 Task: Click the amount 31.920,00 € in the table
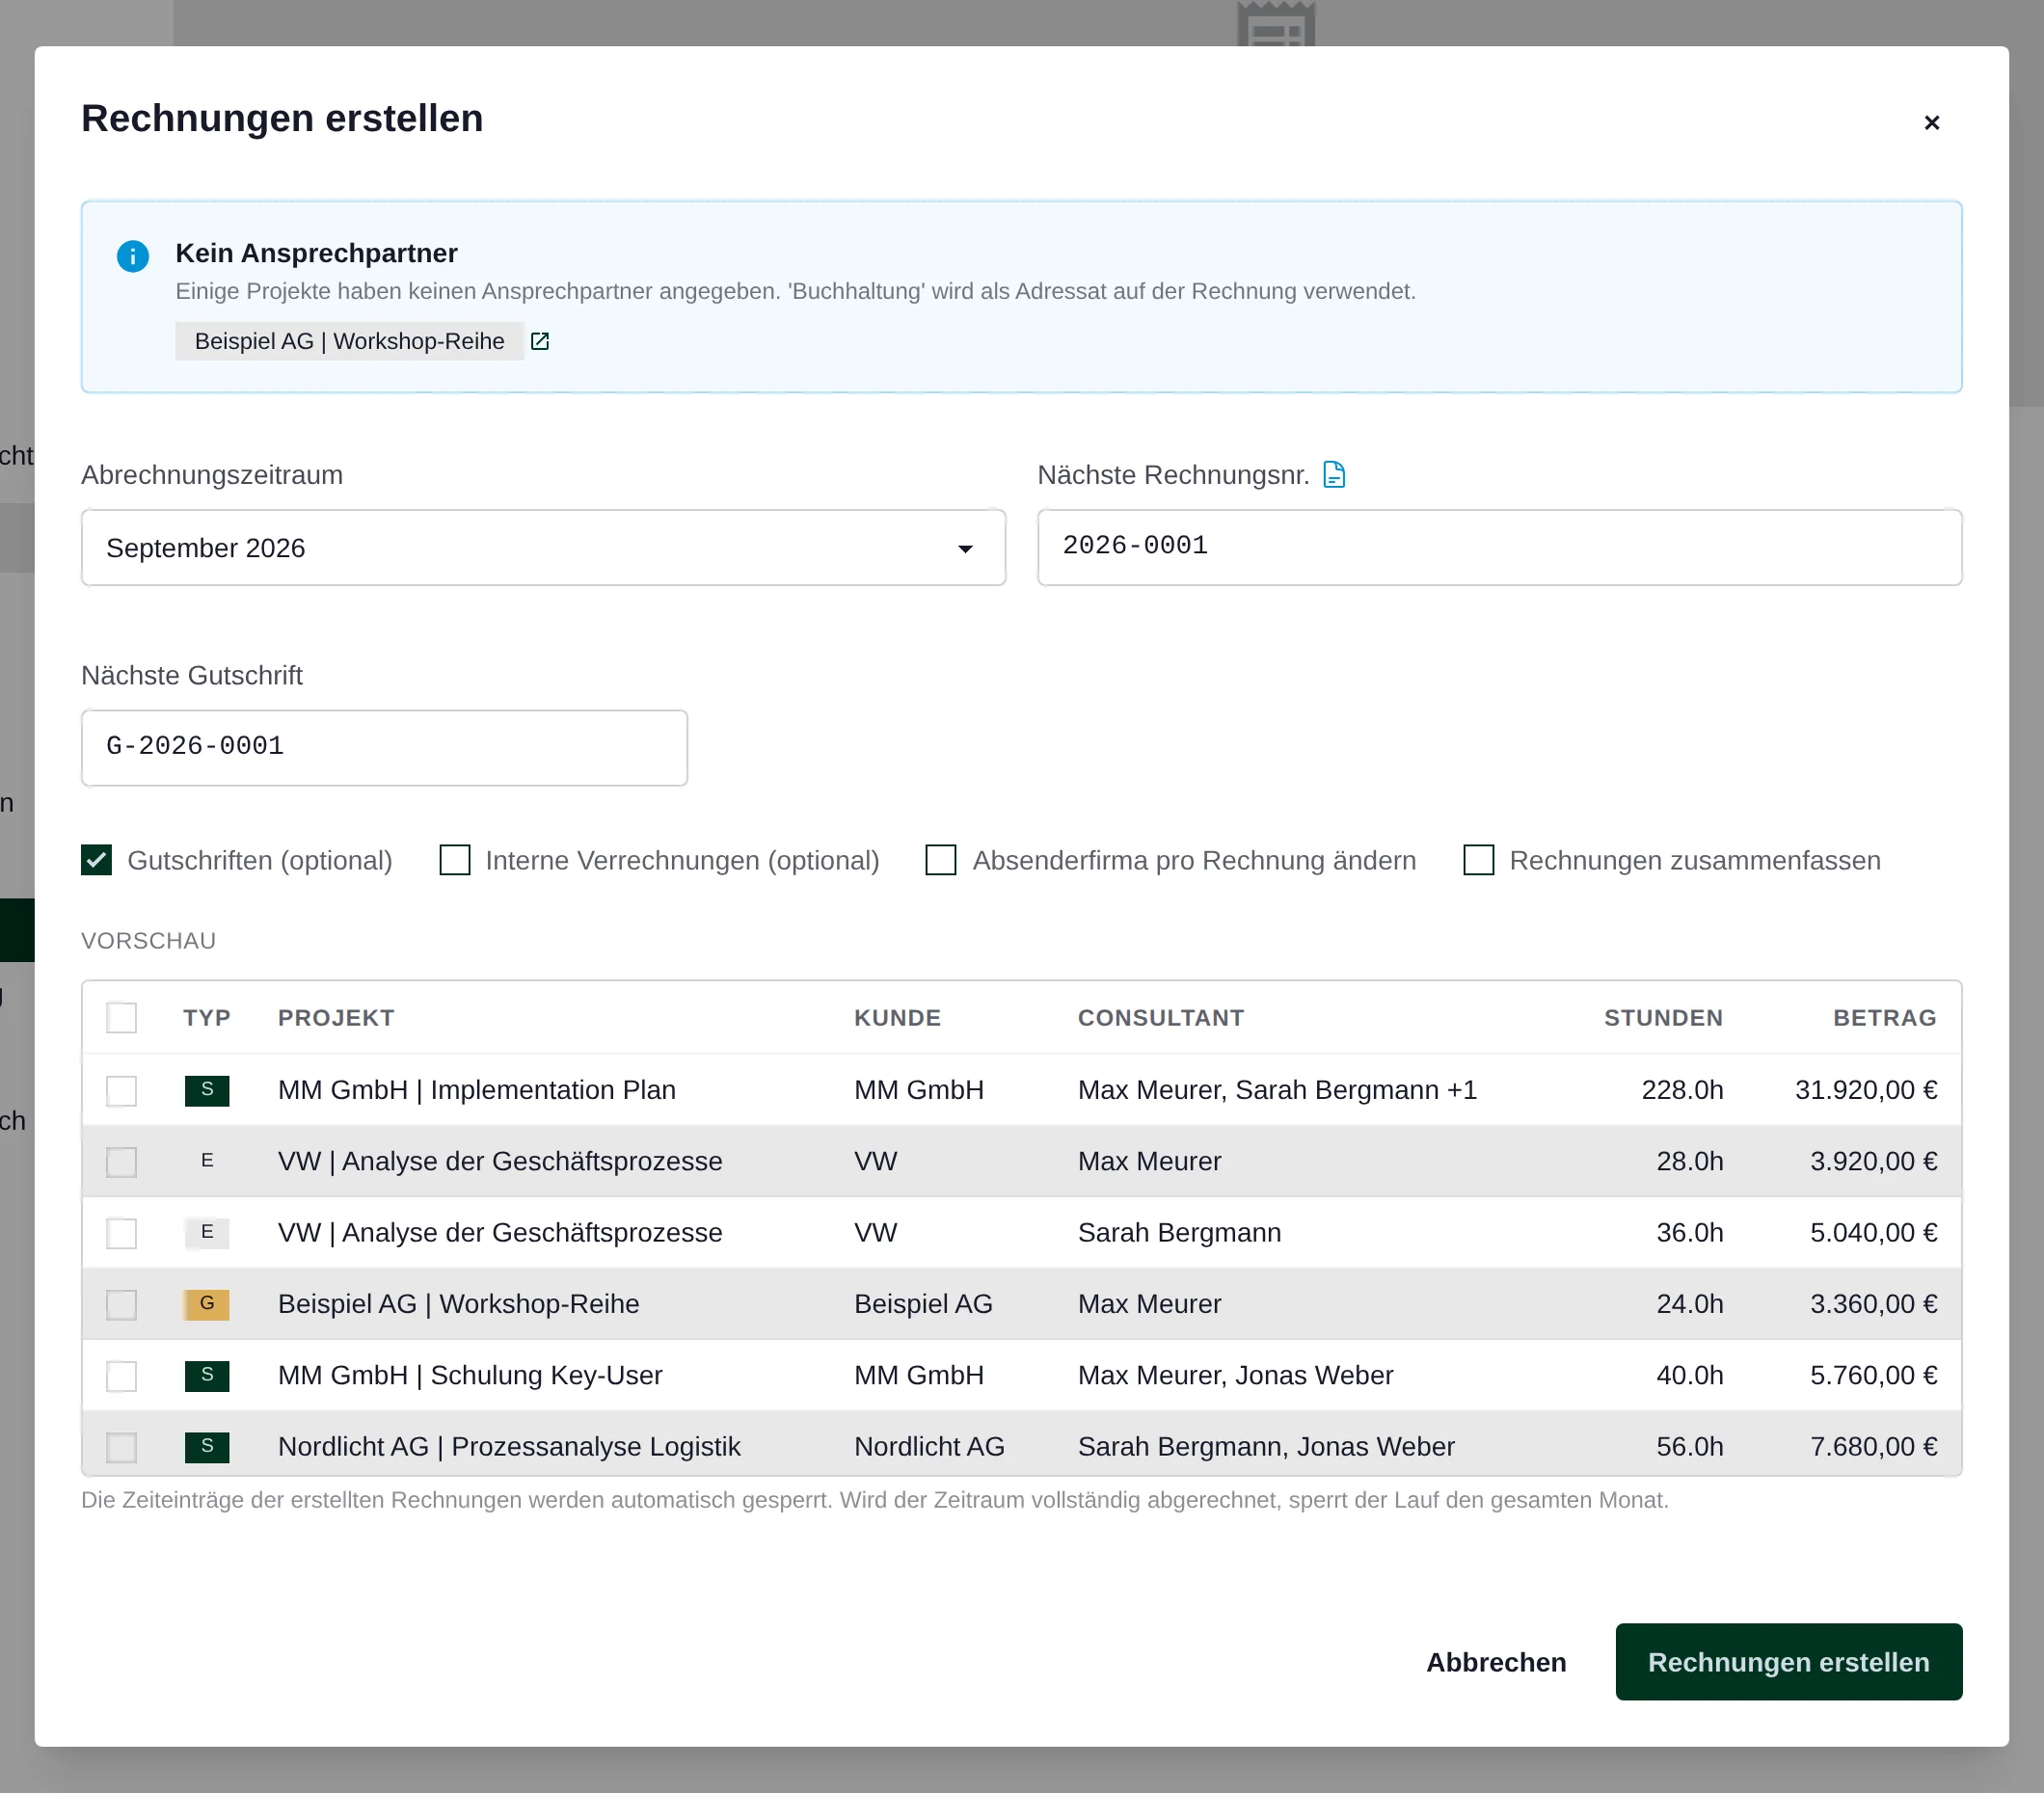pos(1866,1090)
